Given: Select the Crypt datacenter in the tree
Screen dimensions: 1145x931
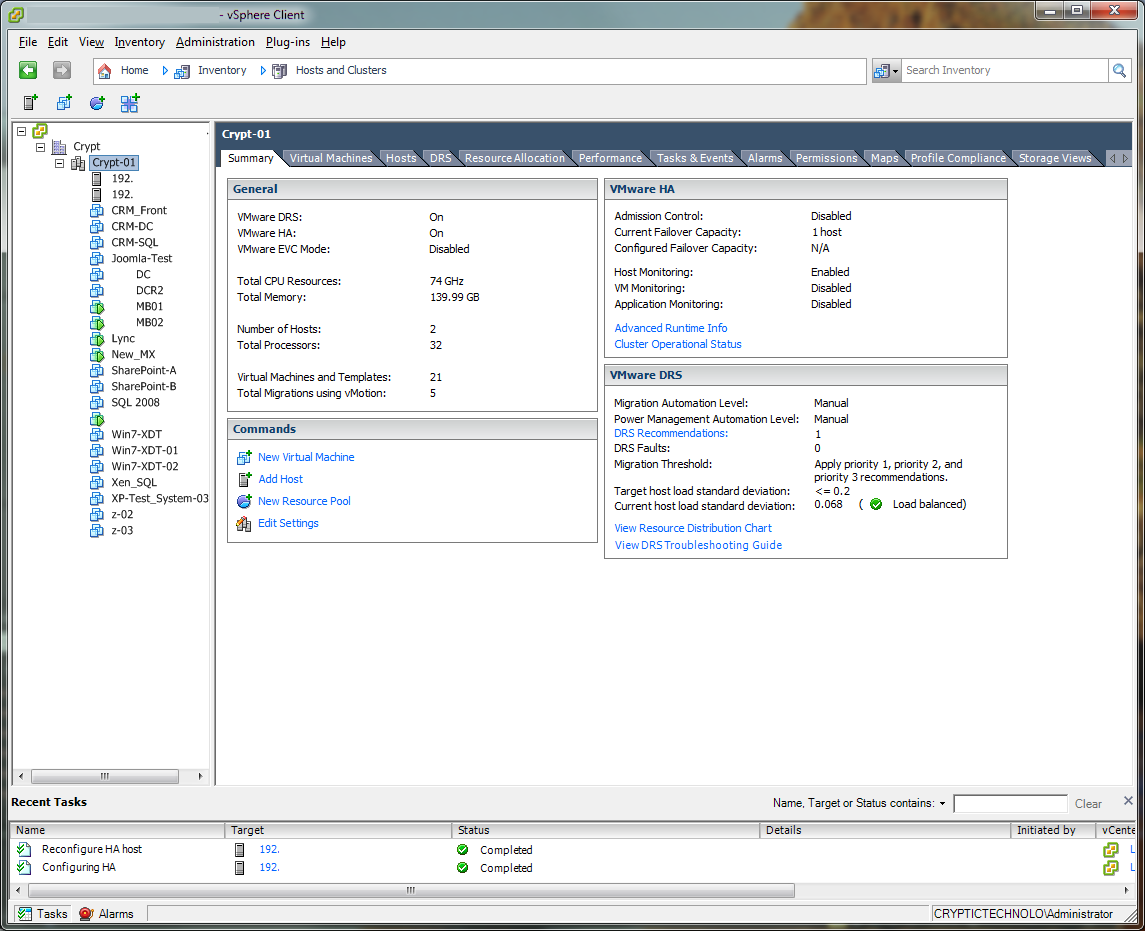Looking at the screenshot, I should 86,147.
